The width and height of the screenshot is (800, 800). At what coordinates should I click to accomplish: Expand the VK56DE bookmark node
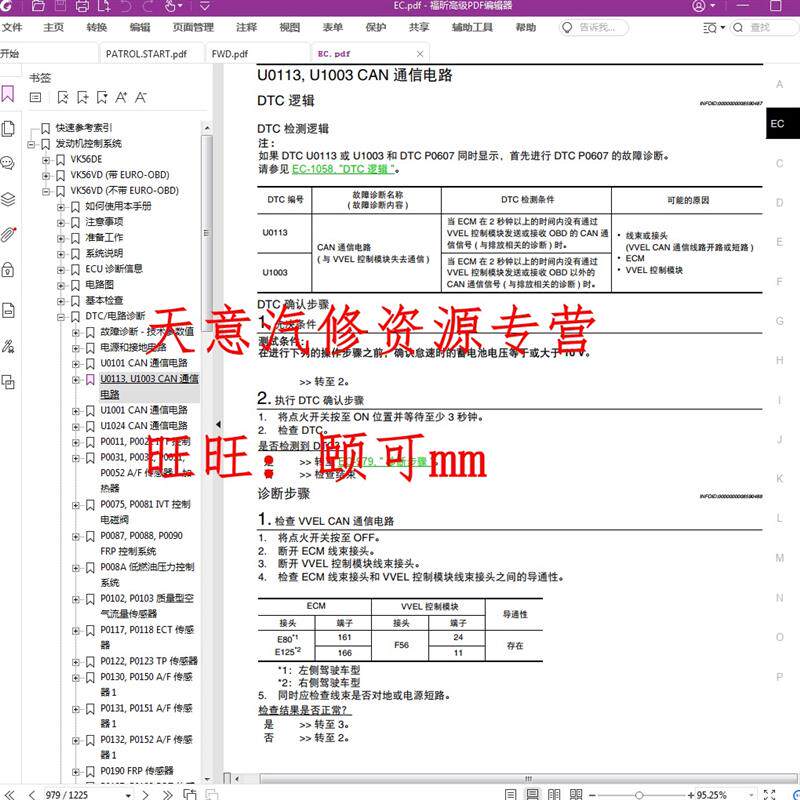[x=46, y=160]
